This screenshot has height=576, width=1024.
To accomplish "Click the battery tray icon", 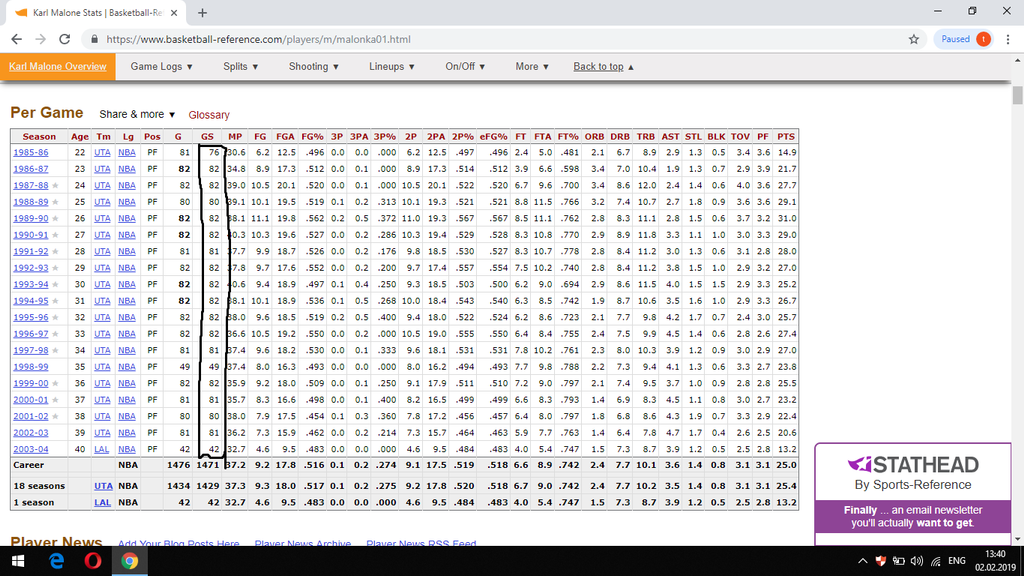I will [x=899, y=561].
